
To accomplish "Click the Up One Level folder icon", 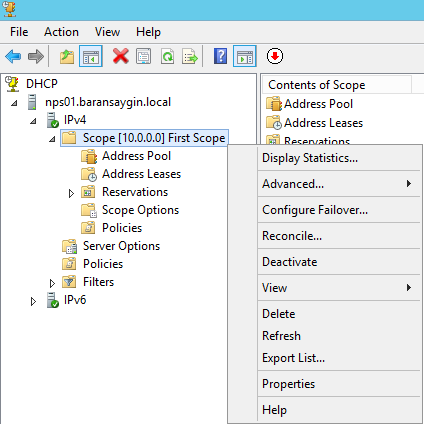I will click(67, 56).
